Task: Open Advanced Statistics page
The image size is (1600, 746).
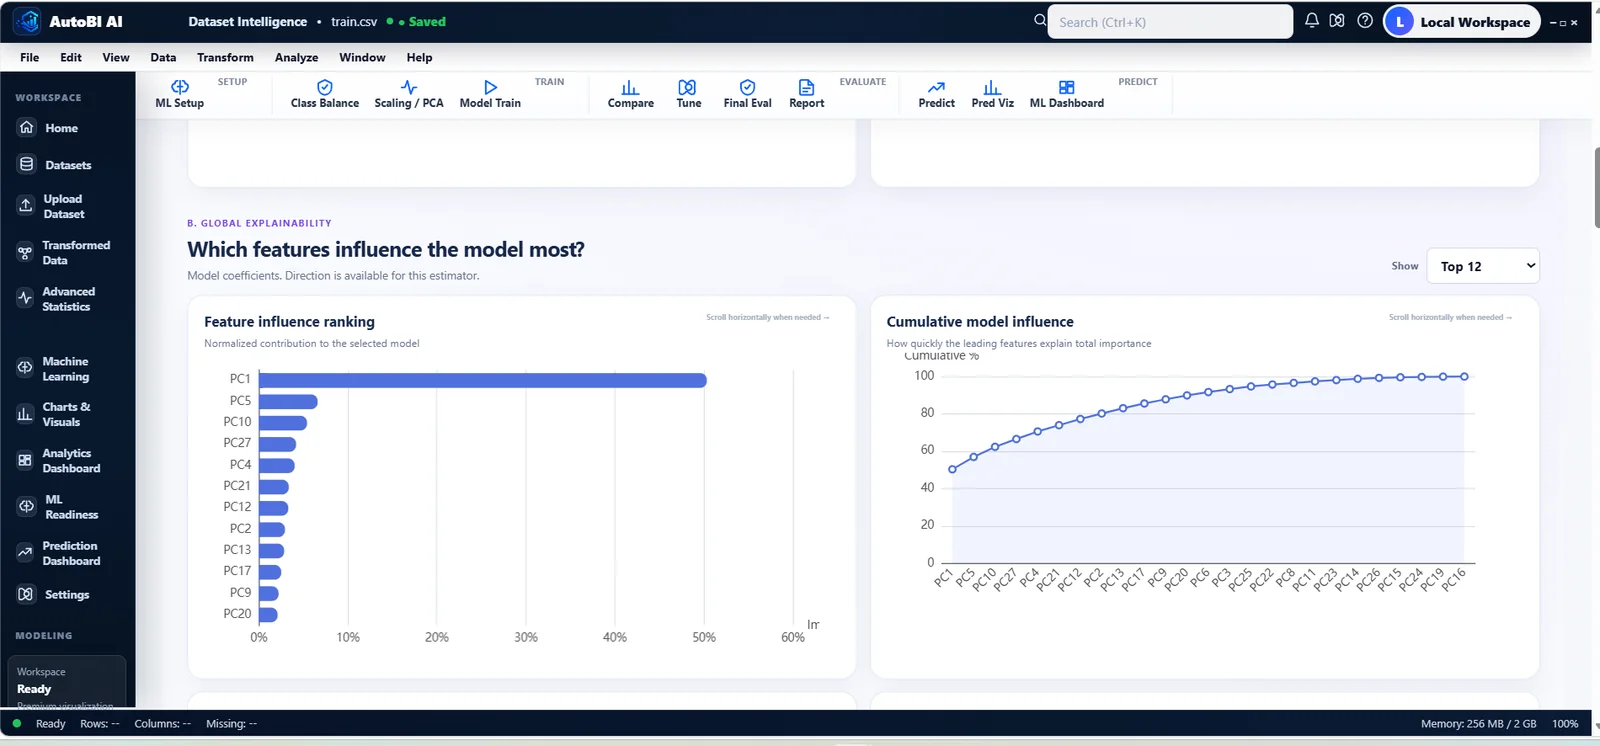Action: (67, 299)
